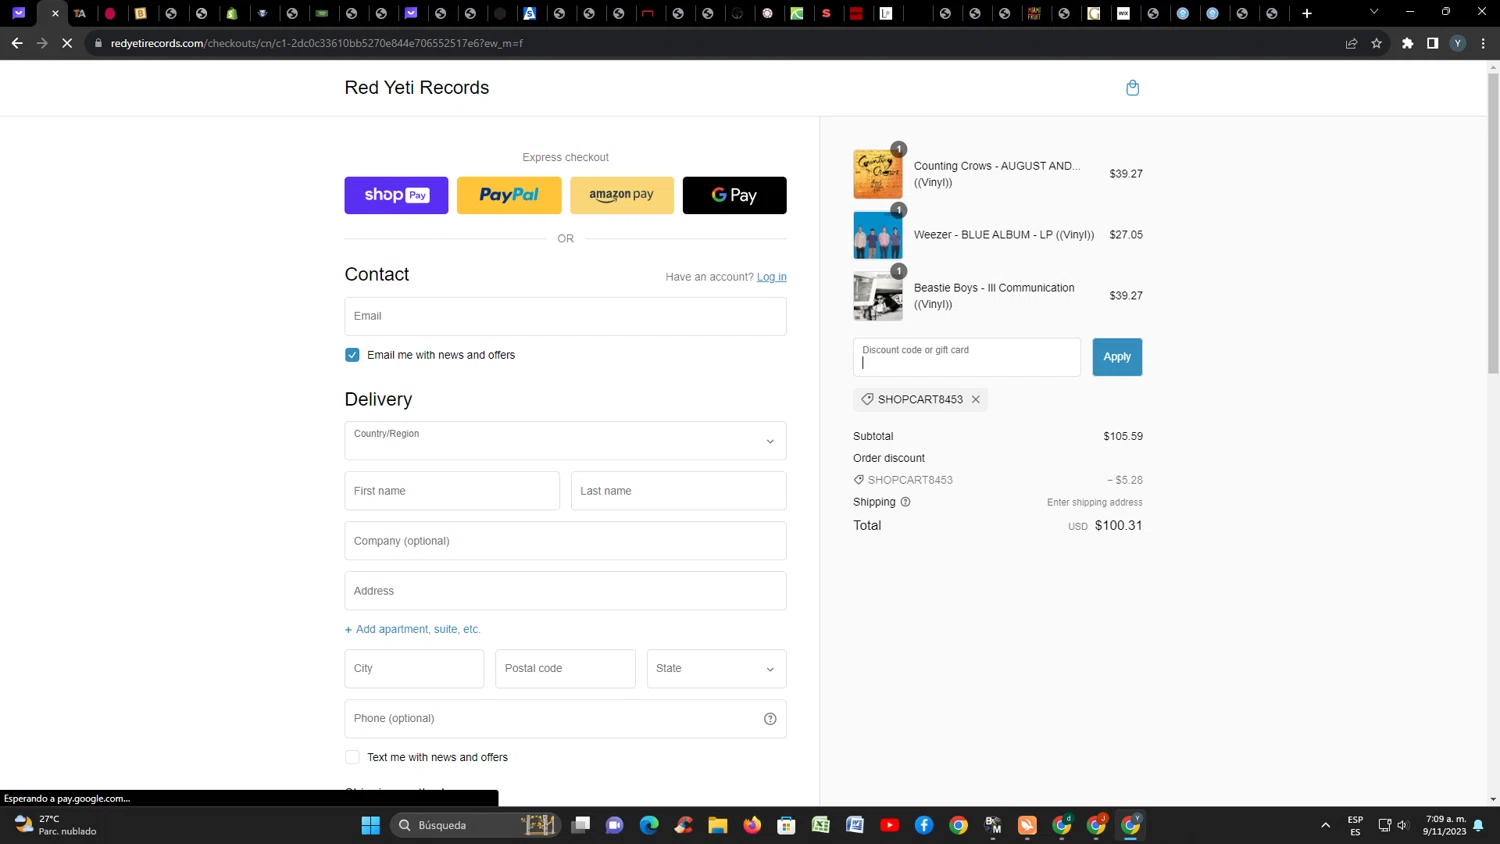The height and width of the screenshot is (844, 1500).
Task: Focus the Discount code or gift card field
Action: coord(967,357)
